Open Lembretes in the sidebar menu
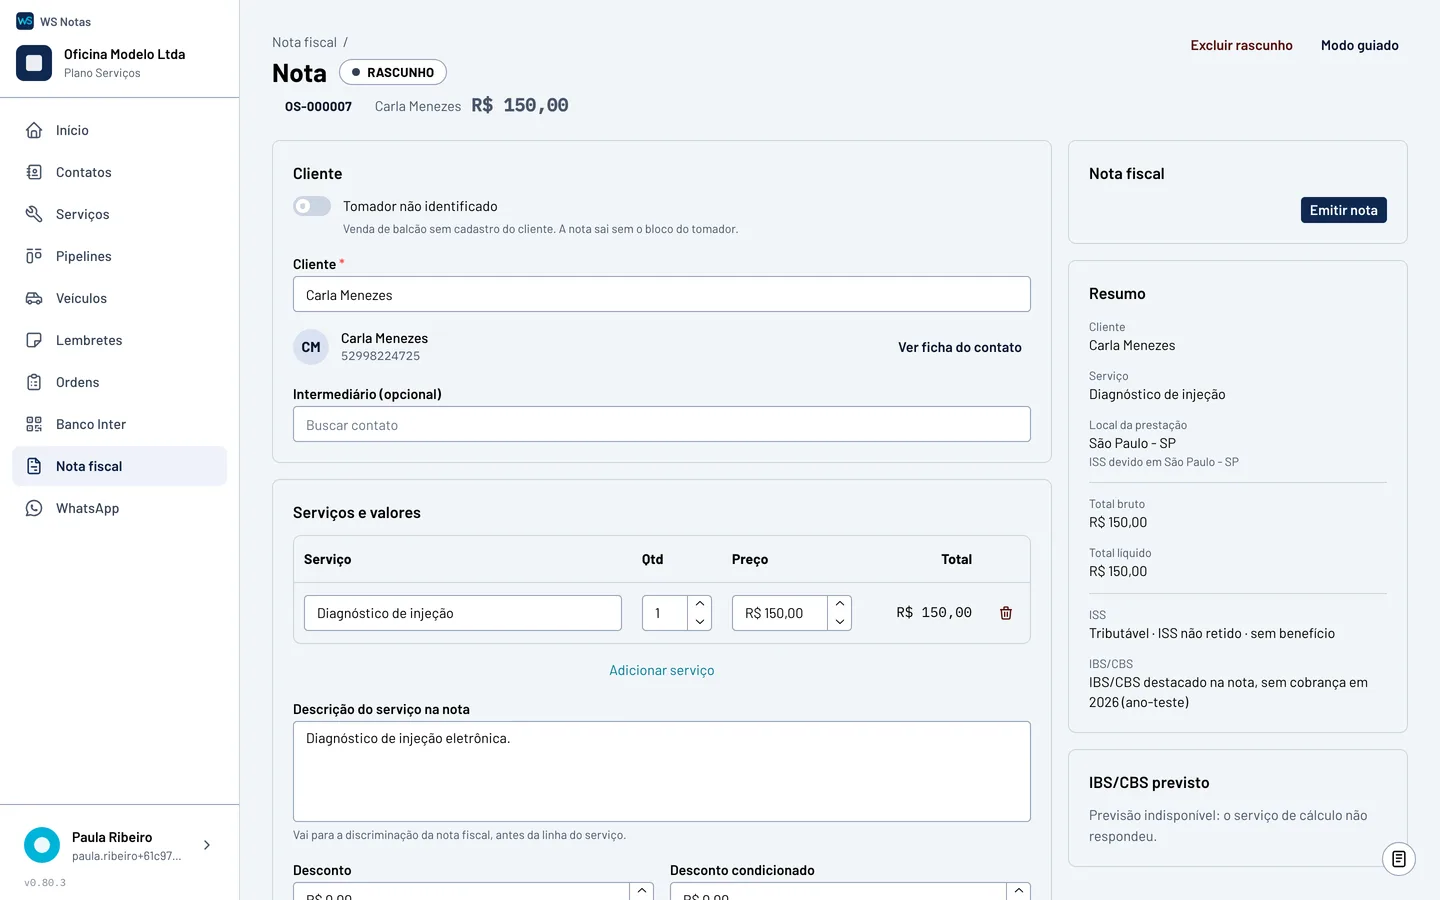The width and height of the screenshot is (1440, 900). pos(120,340)
